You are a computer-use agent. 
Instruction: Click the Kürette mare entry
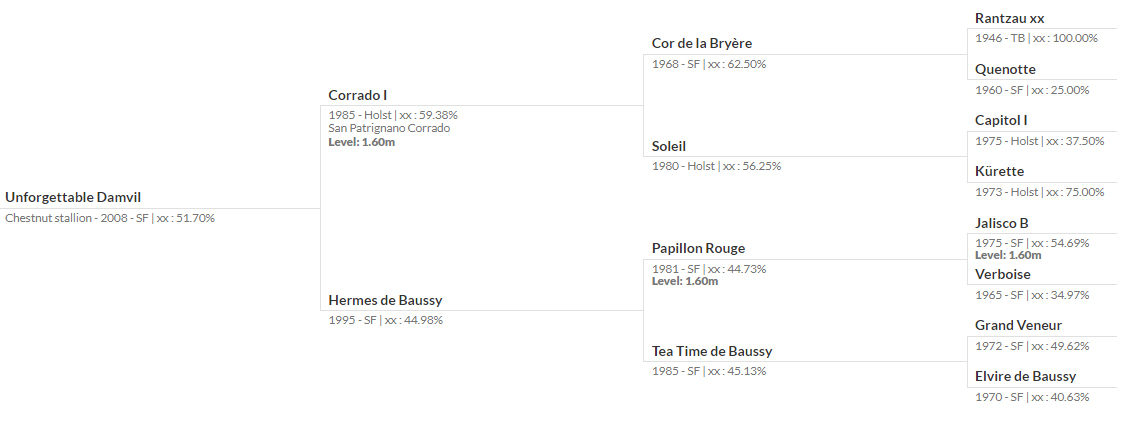pos(1000,171)
